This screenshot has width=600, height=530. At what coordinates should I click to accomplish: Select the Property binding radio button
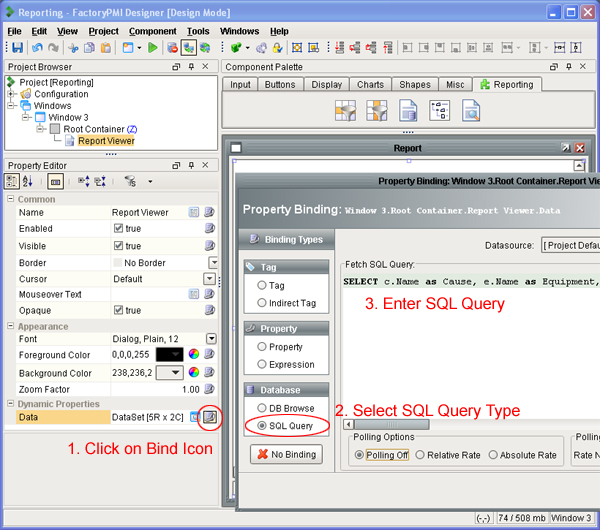pos(262,347)
